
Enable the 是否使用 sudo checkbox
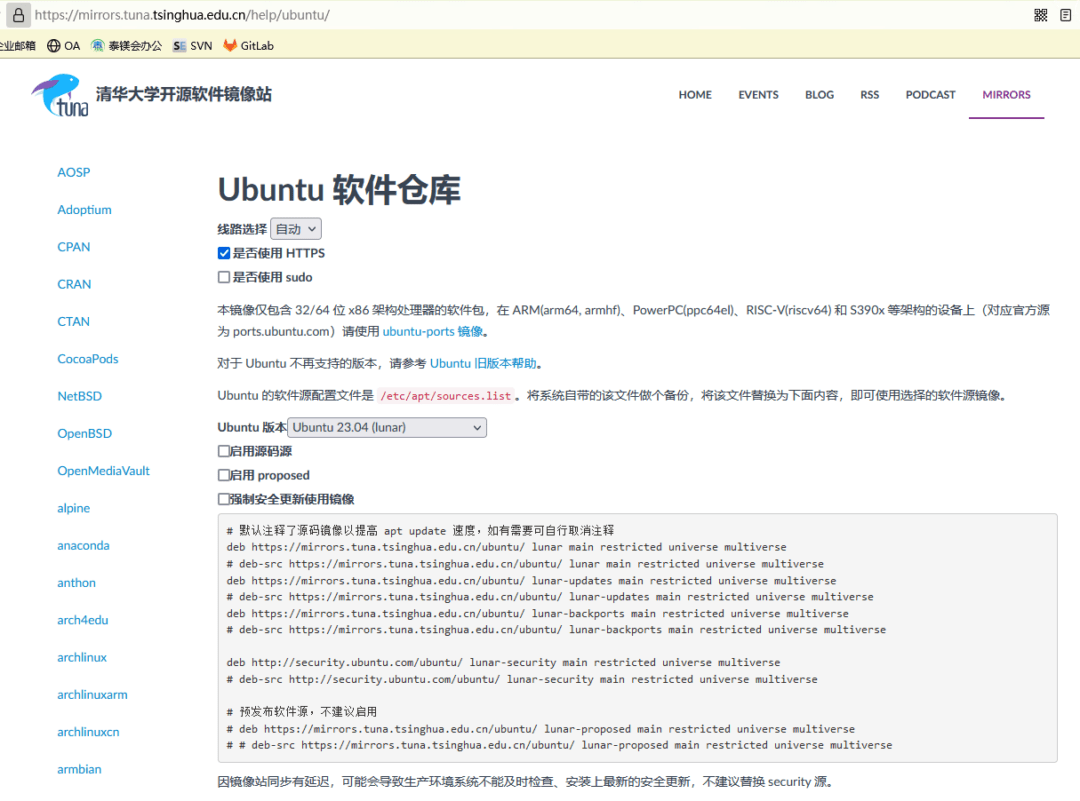coord(224,277)
